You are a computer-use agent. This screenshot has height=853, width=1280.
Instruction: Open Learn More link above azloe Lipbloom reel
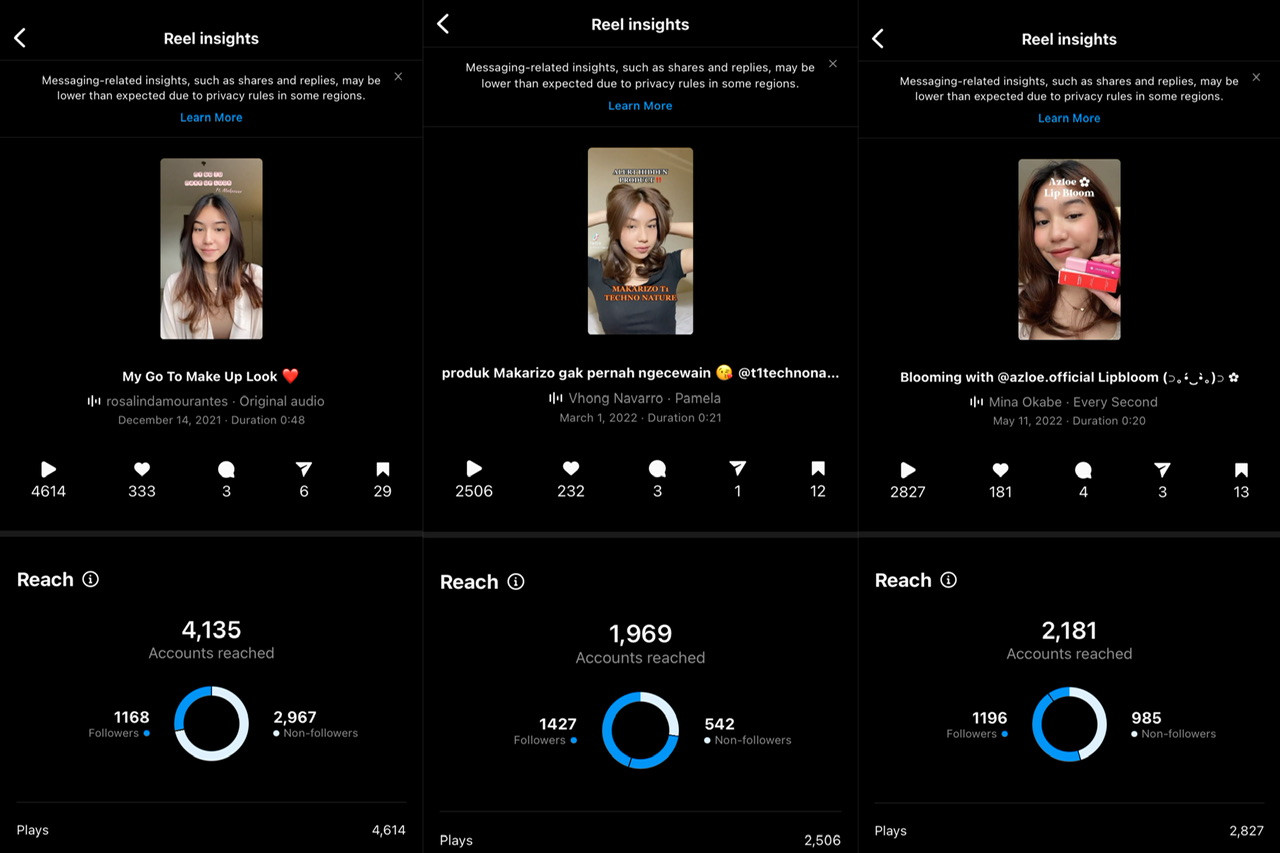tap(1069, 118)
